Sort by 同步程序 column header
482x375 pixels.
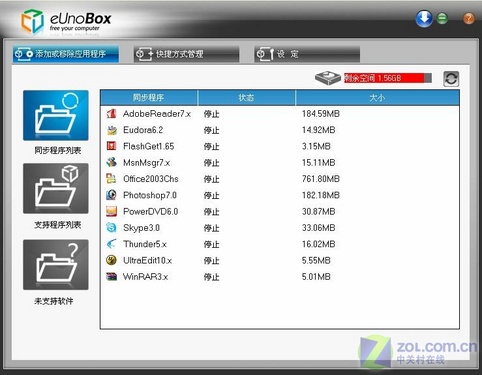pos(149,98)
